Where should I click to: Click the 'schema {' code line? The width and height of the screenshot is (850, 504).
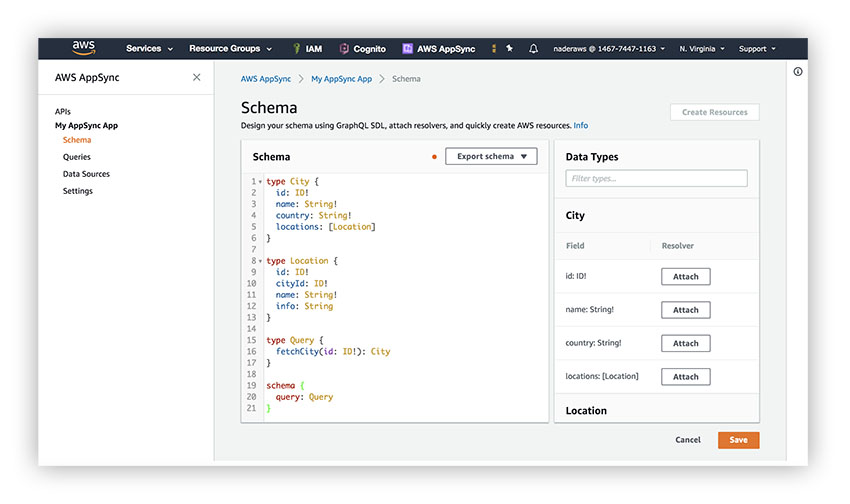coord(286,385)
